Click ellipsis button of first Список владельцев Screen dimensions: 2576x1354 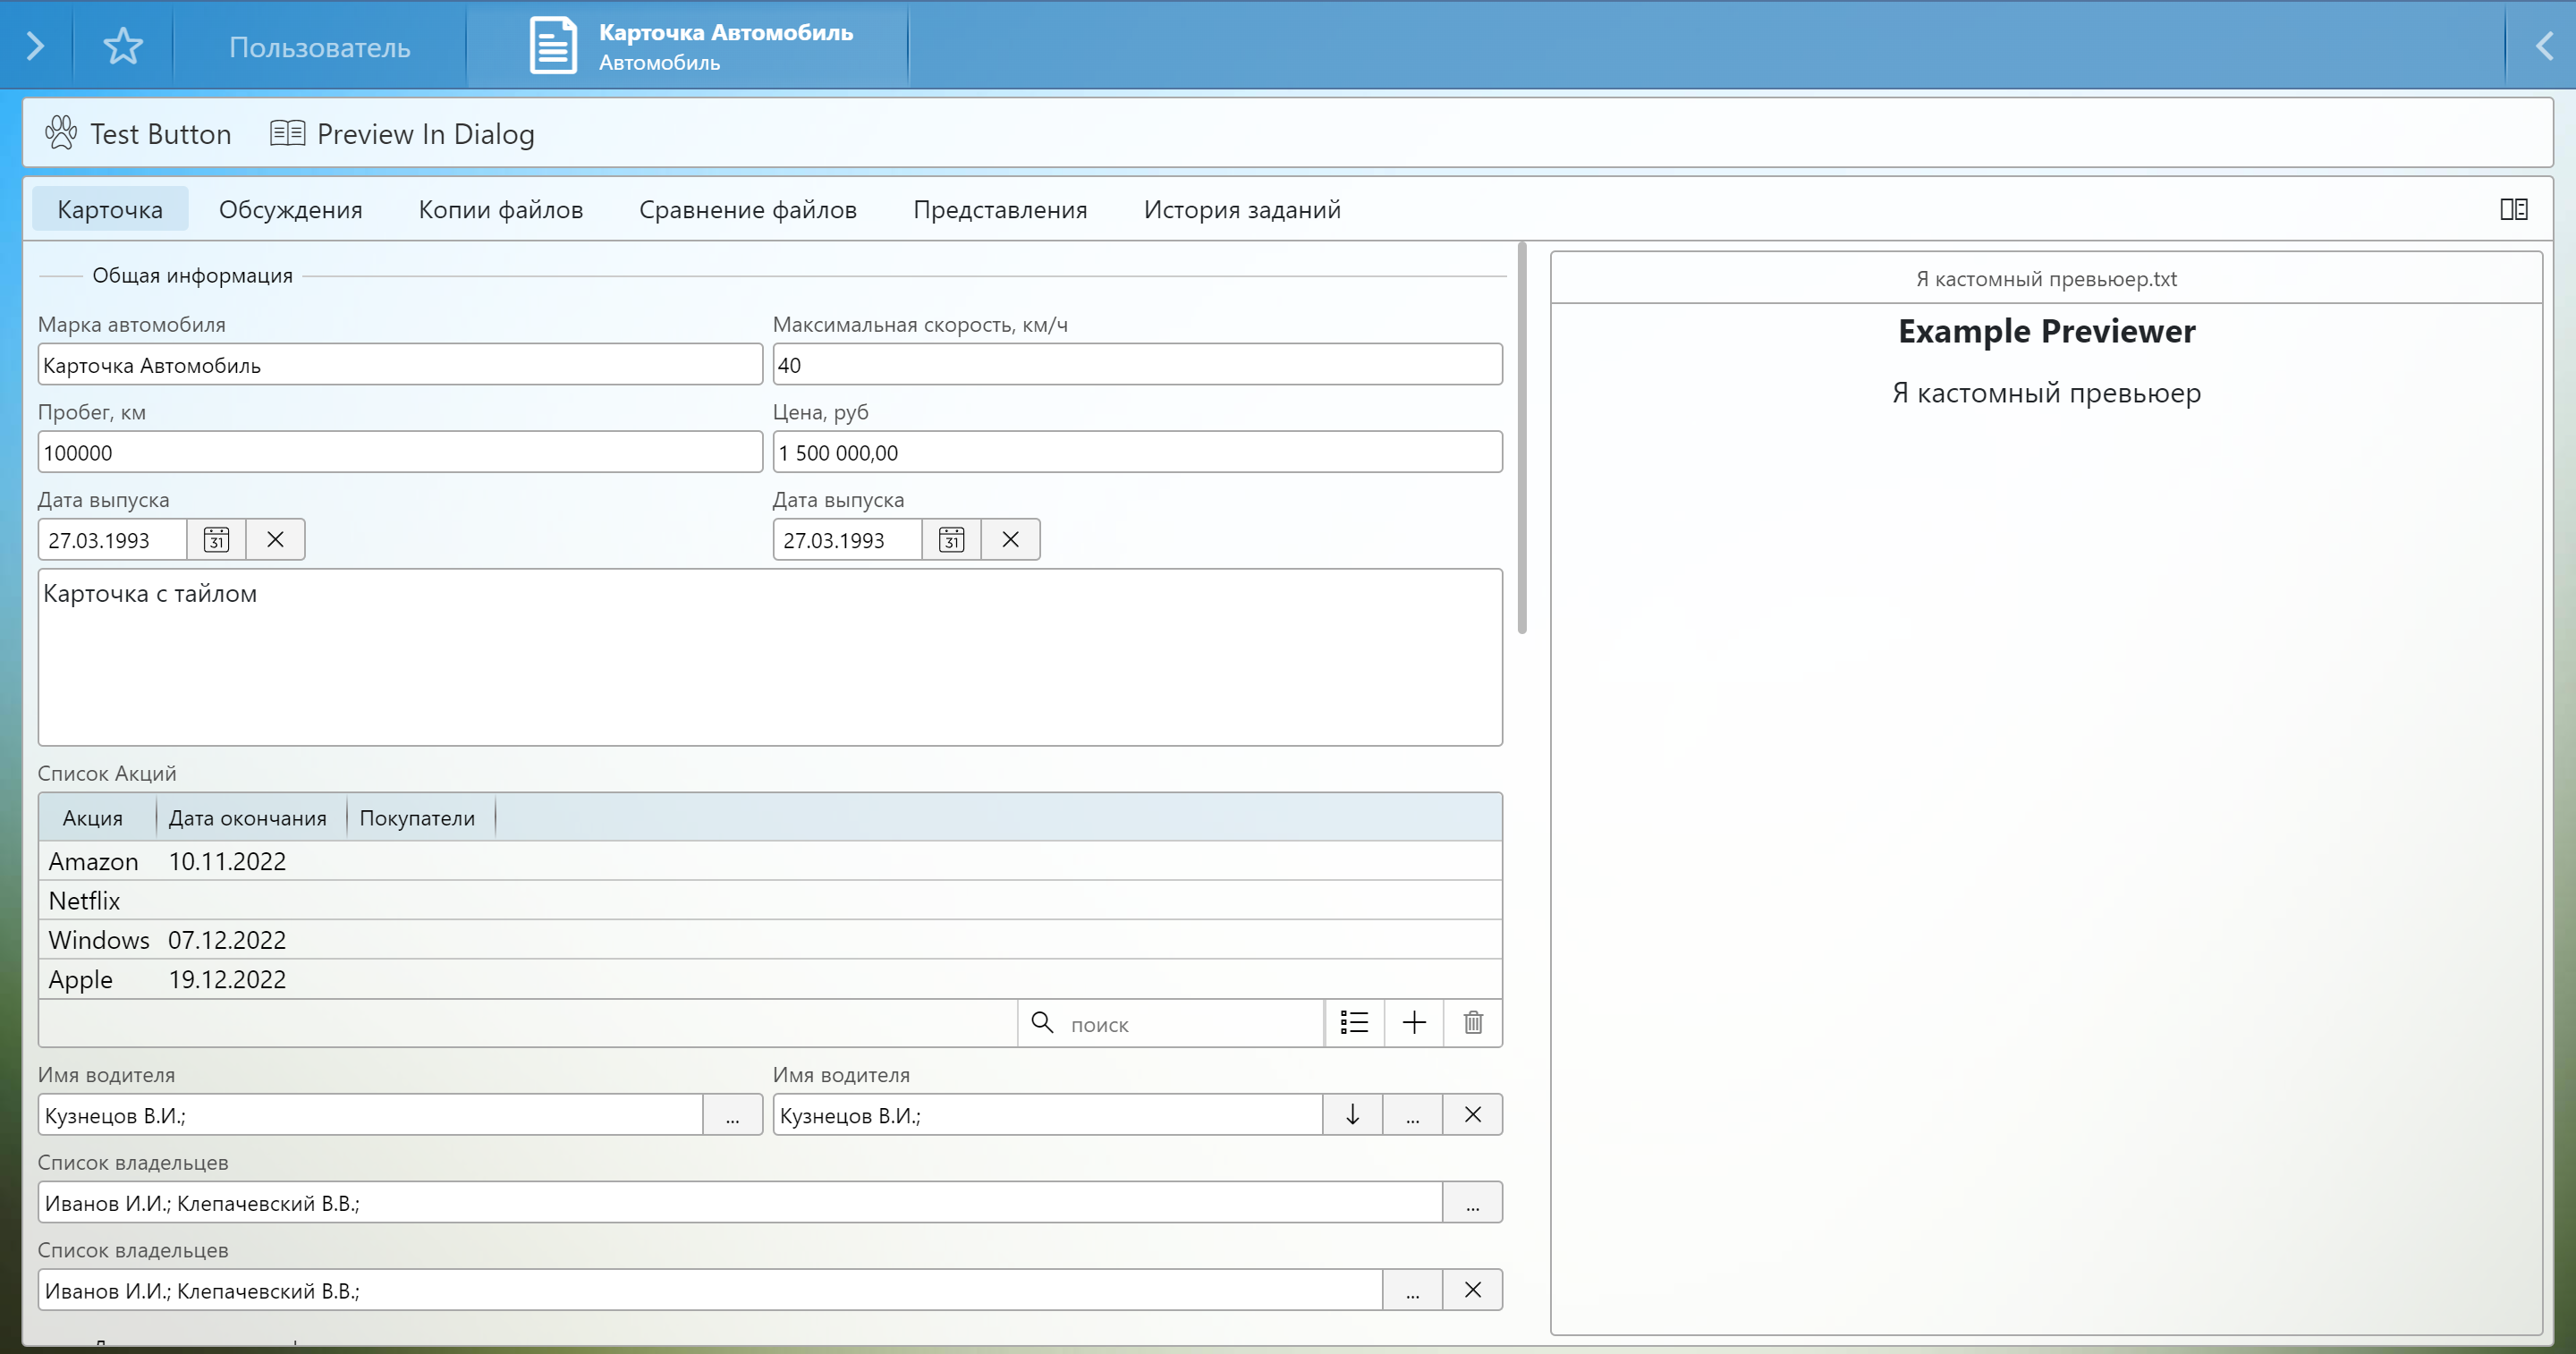click(1472, 1202)
